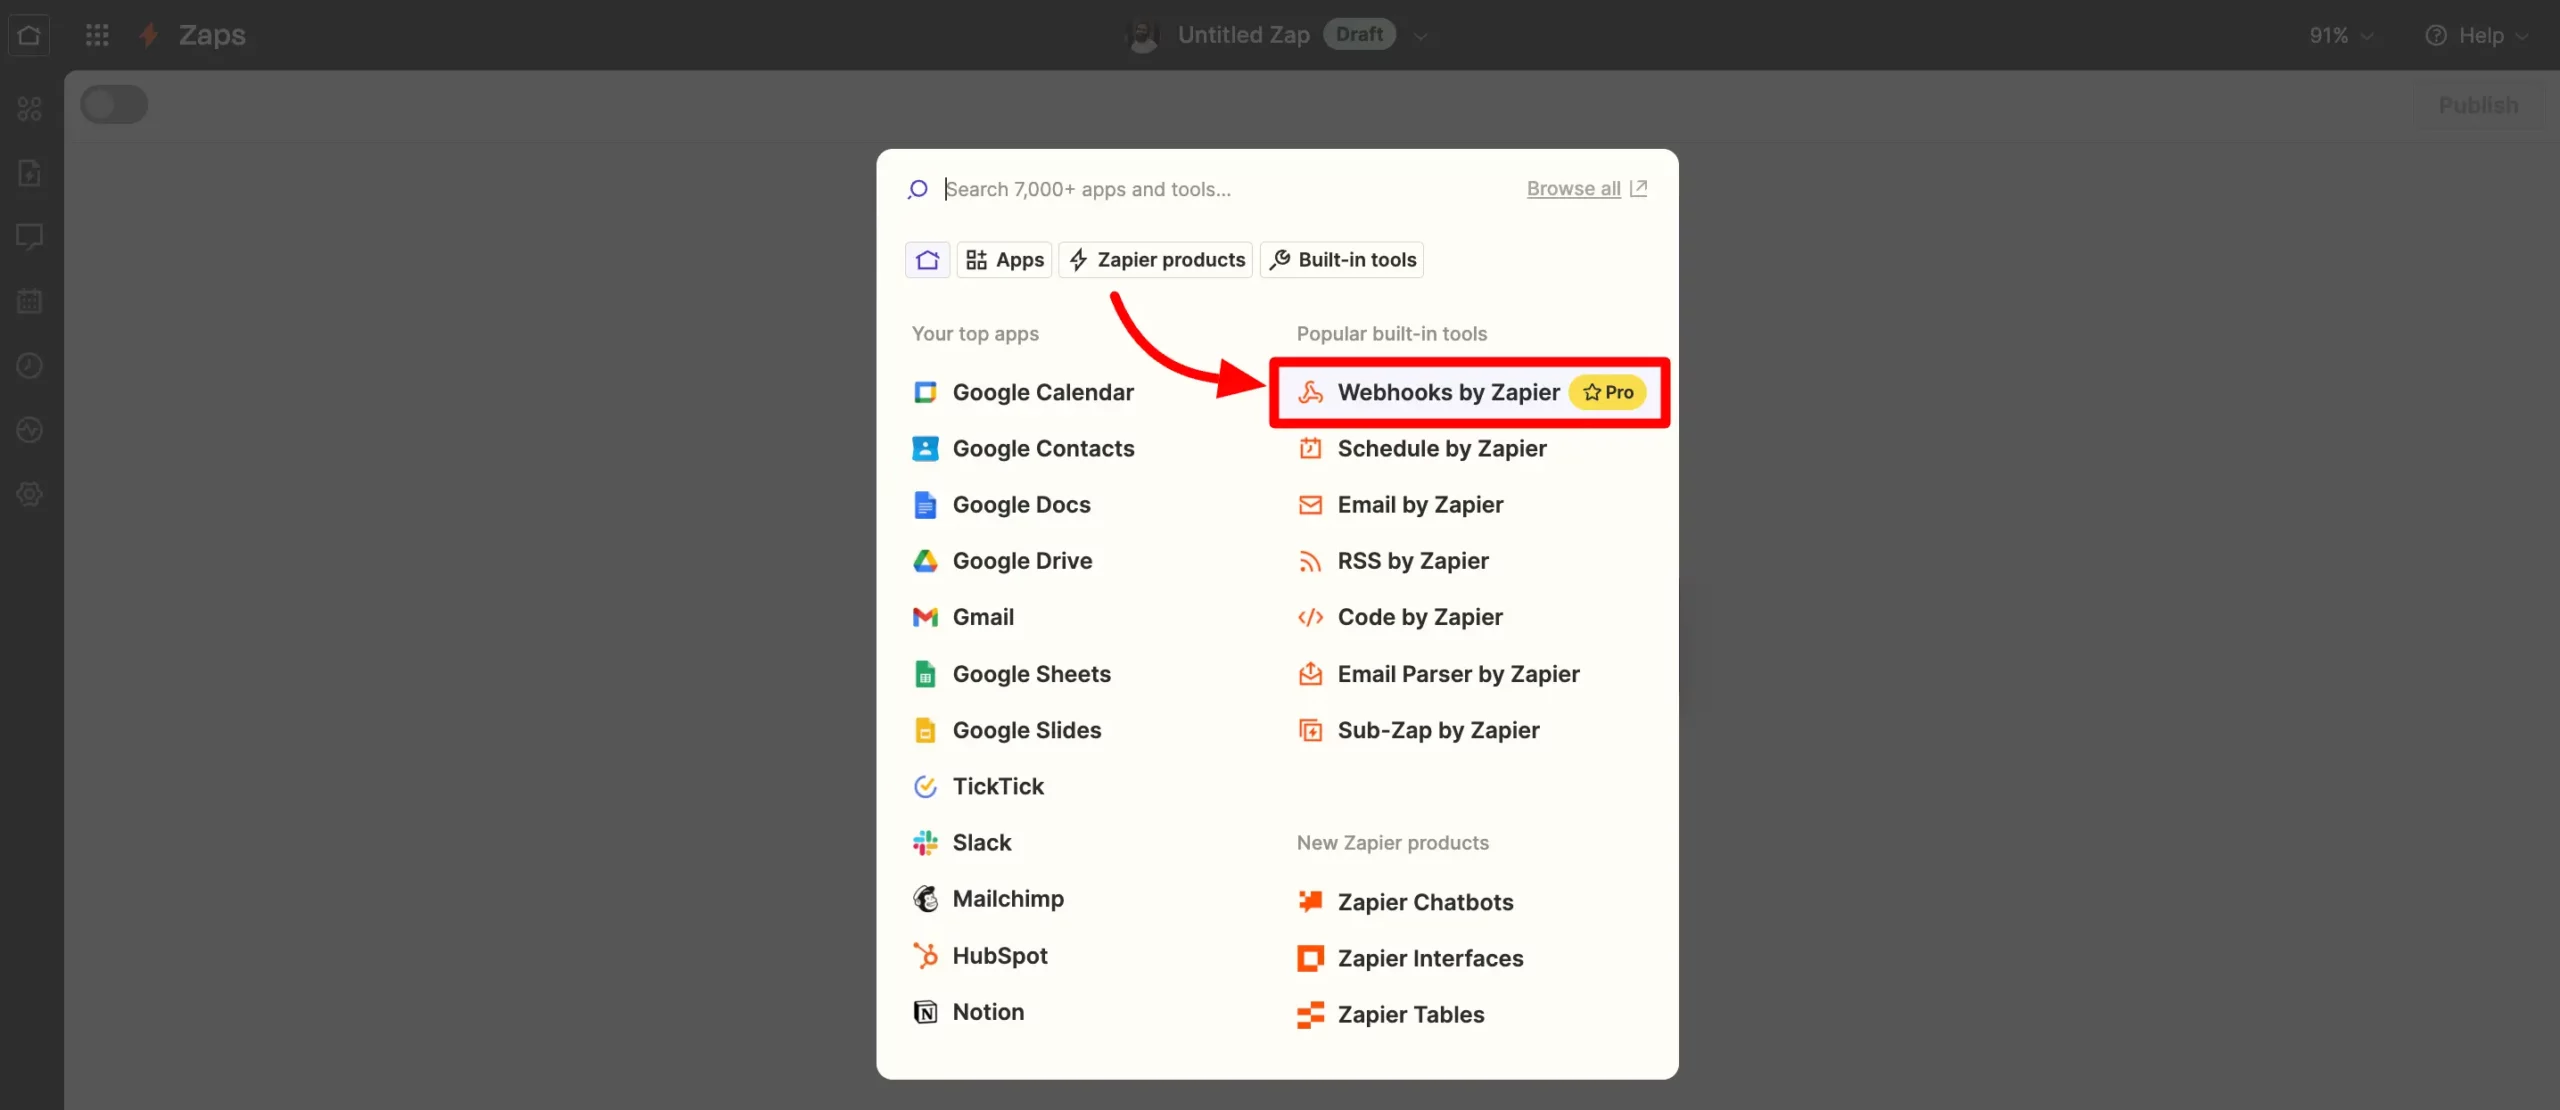Expand the Help menu
This screenshot has width=2560, height=1110.
pyautogui.click(x=2476, y=36)
